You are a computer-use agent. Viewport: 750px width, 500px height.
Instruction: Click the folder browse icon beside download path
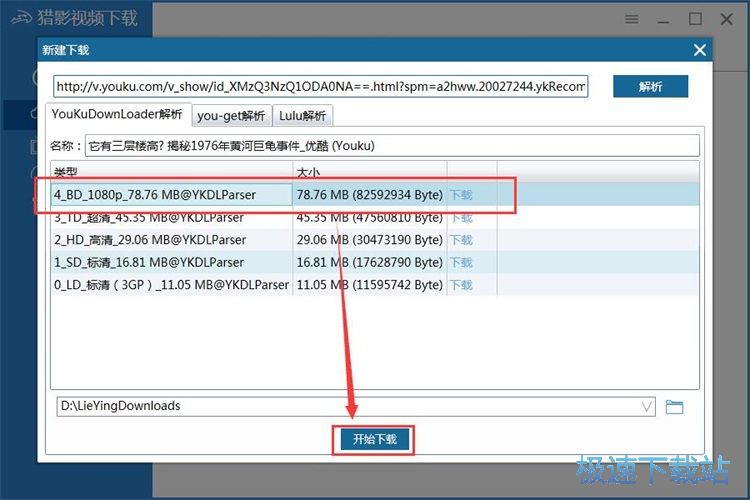pyautogui.click(x=674, y=407)
